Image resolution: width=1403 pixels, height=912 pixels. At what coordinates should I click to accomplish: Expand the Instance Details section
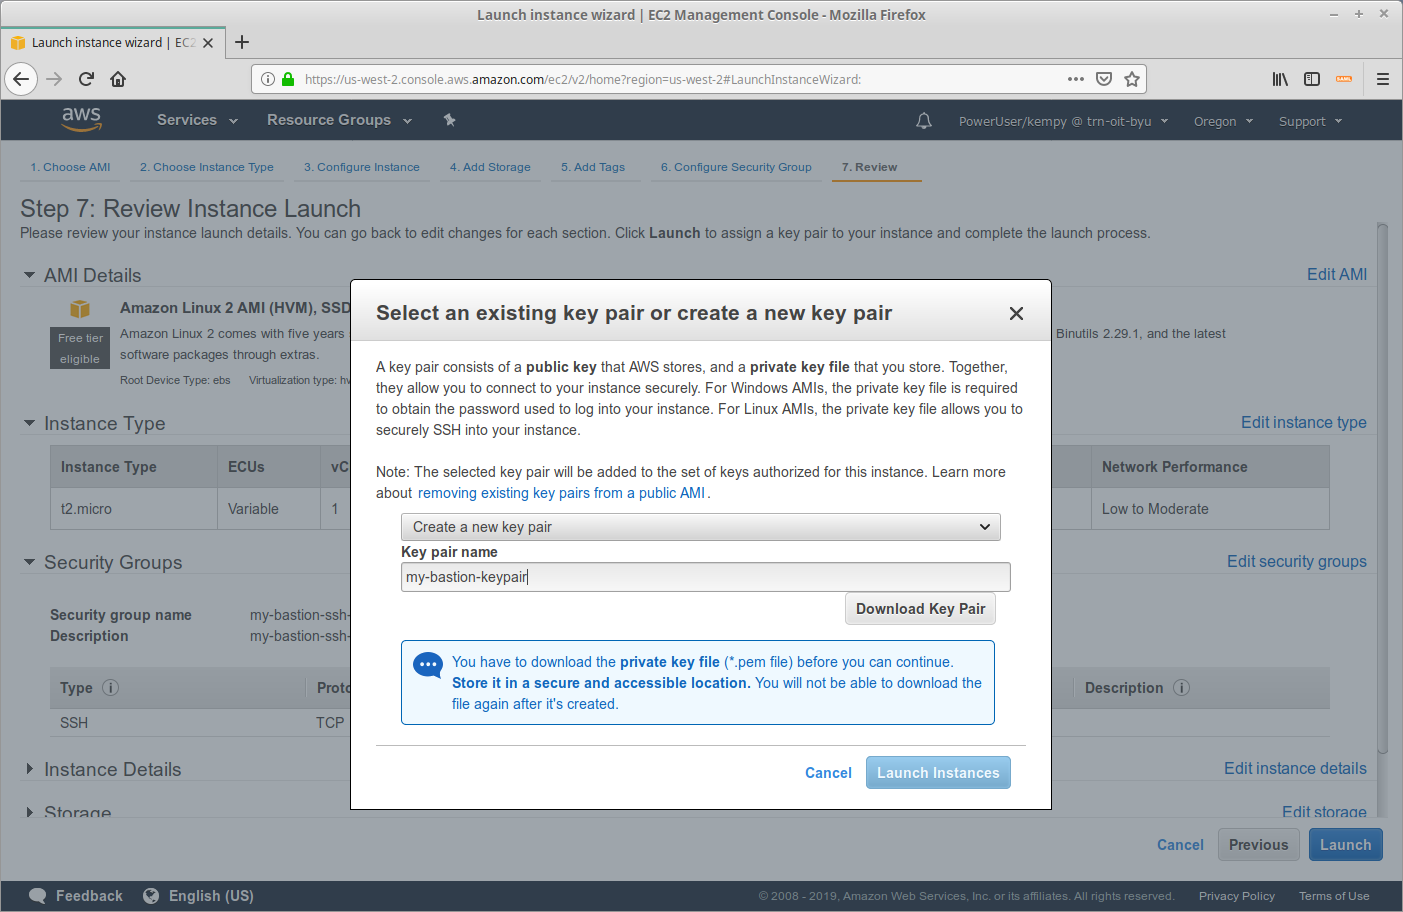point(30,770)
